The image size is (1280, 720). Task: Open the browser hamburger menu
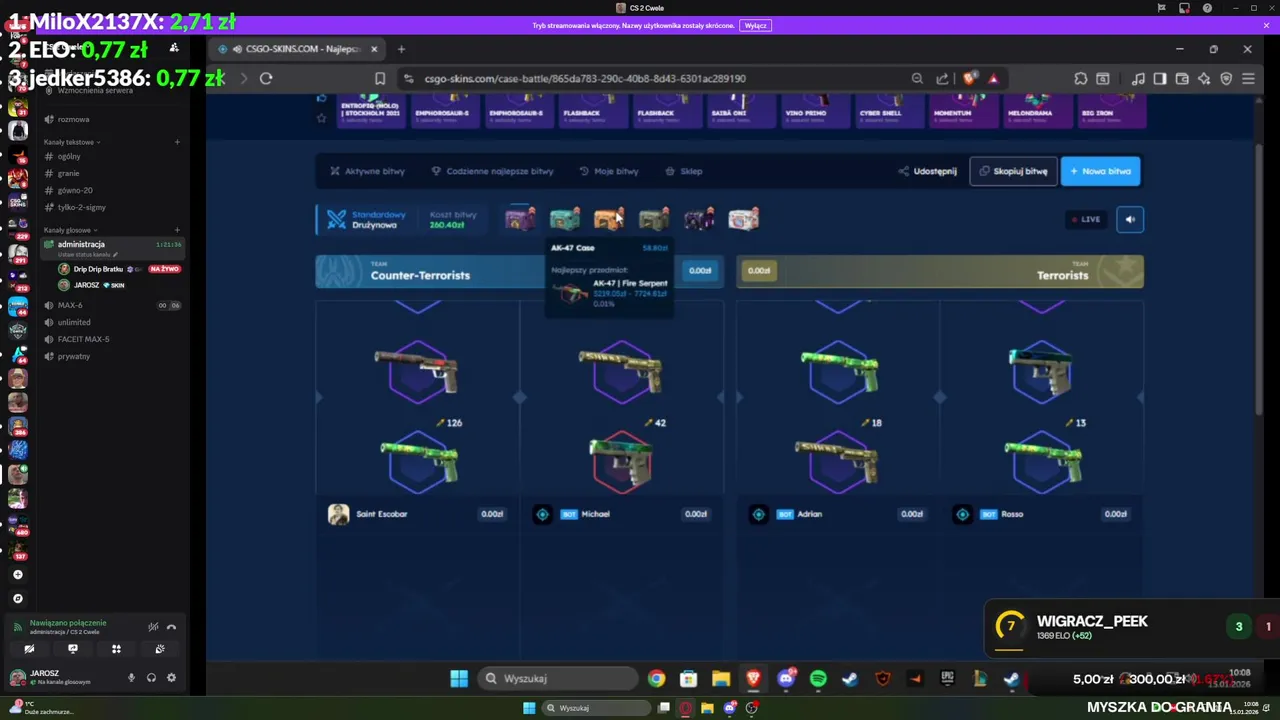point(1248,78)
